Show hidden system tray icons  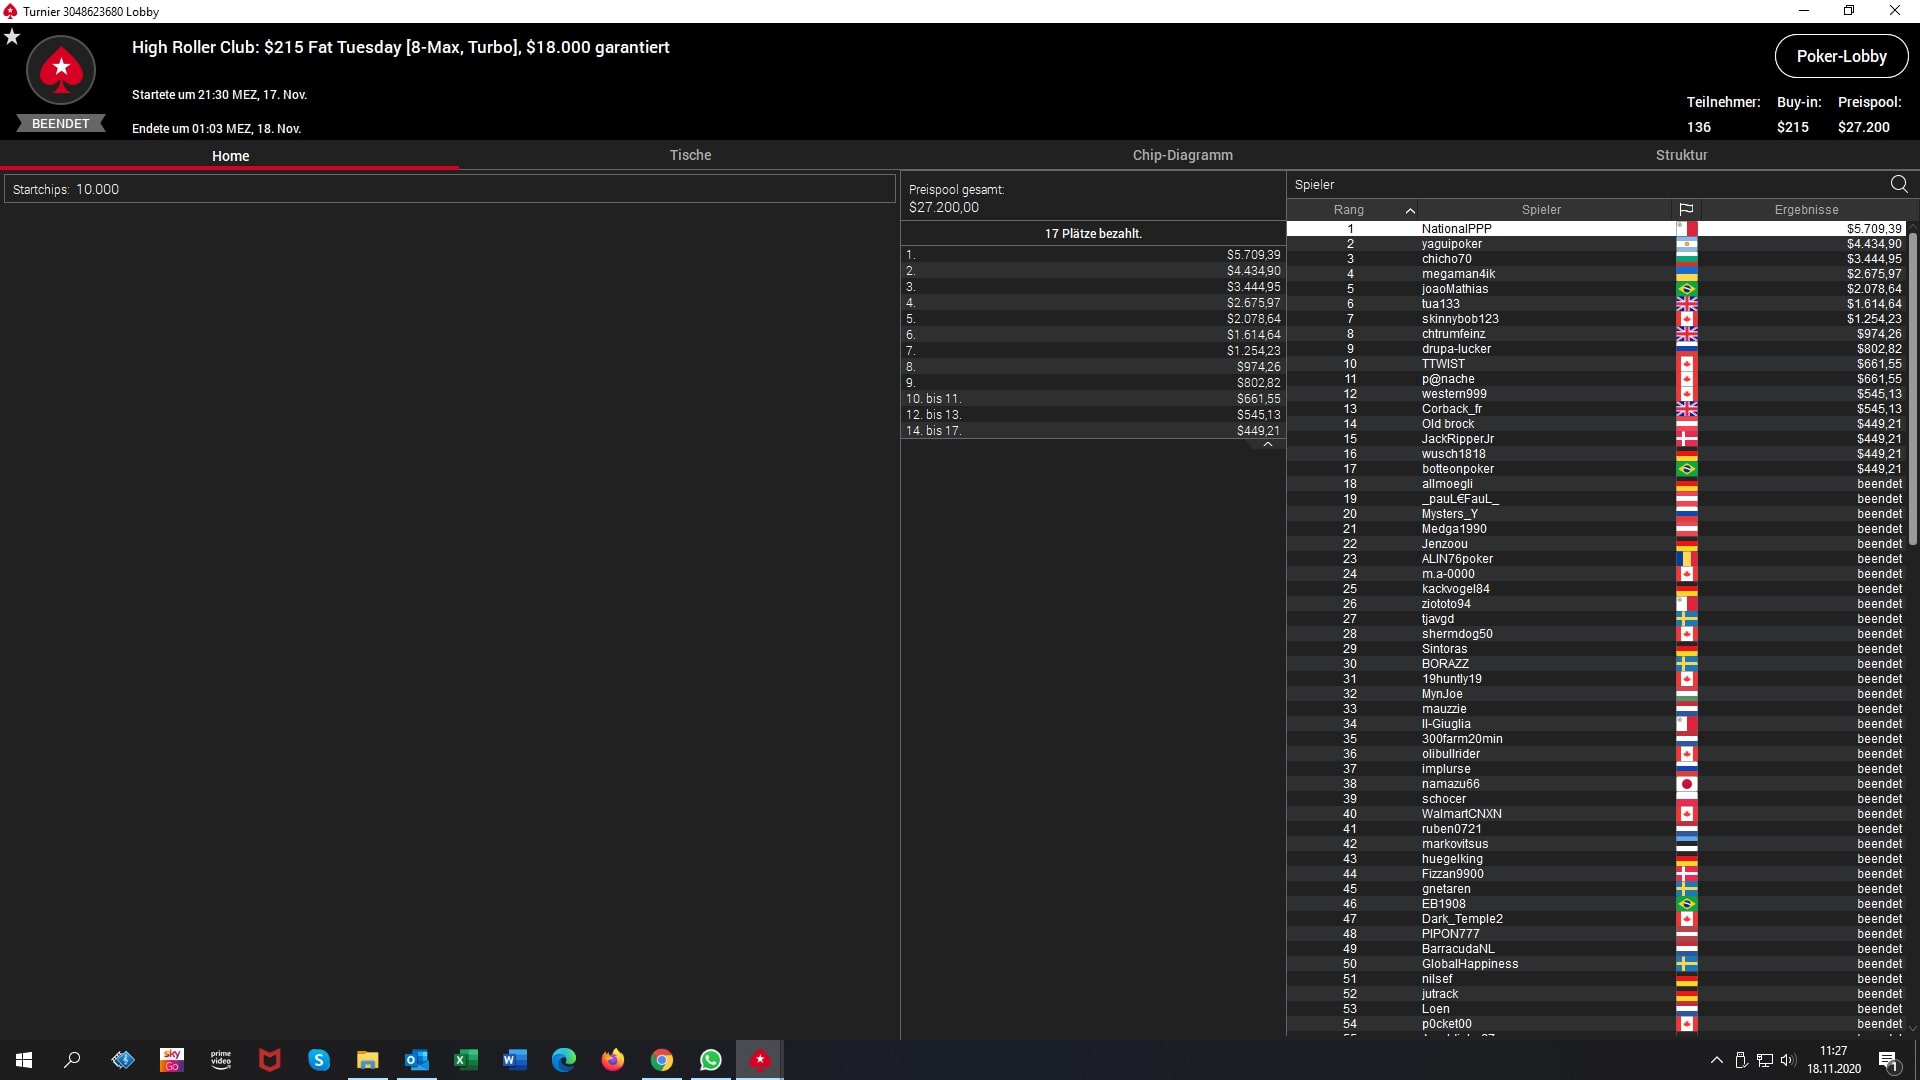[1717, 1060]
